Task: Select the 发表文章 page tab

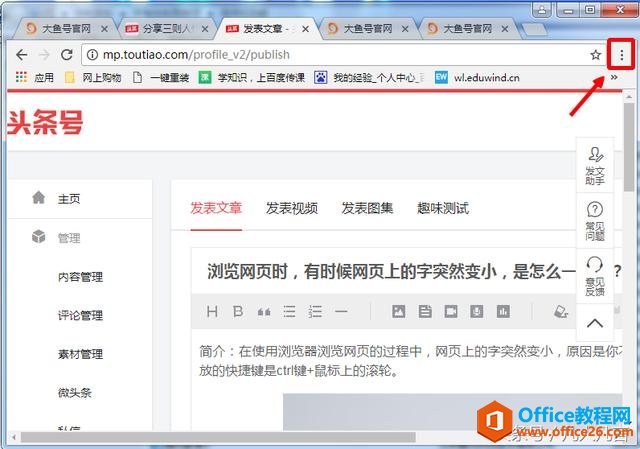Action: pos(216,208)
